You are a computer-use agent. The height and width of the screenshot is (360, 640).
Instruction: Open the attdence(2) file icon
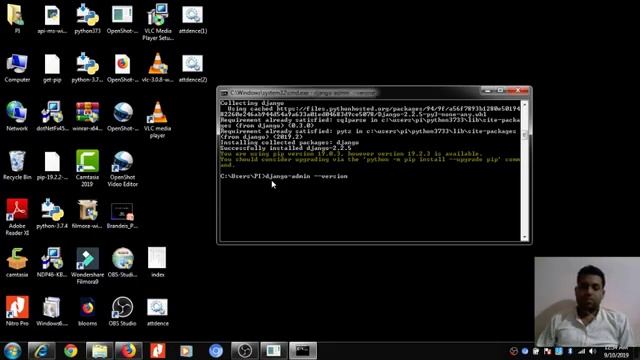click(192, 67)
